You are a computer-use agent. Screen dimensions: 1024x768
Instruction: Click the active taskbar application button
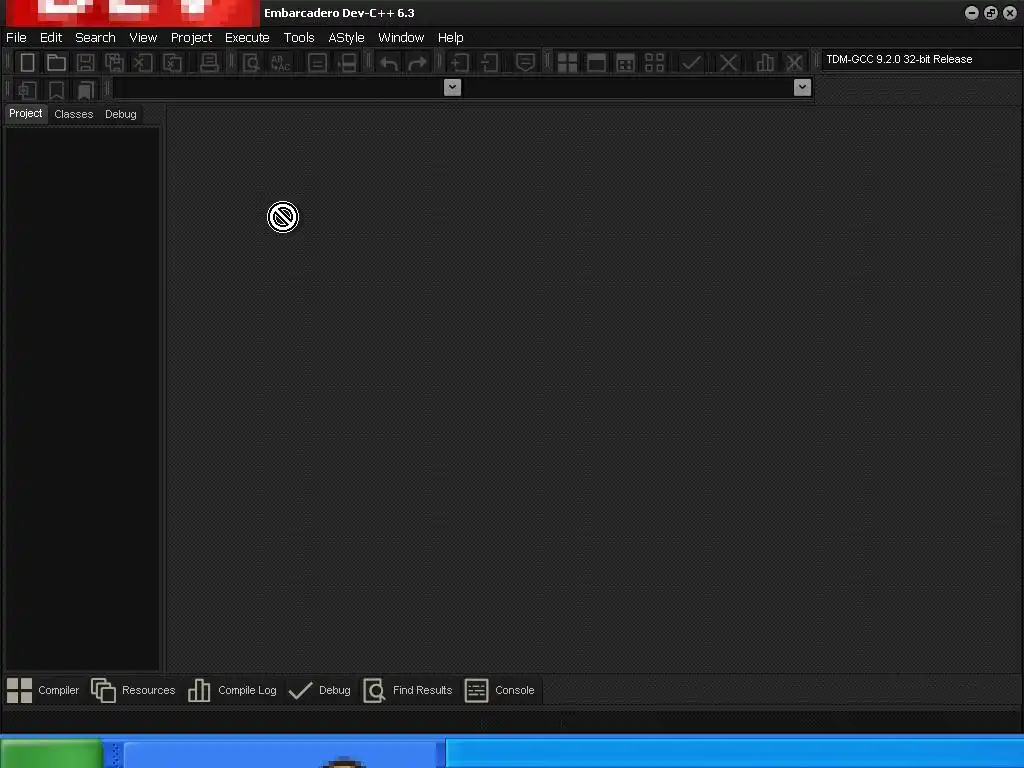click(285, 754)
